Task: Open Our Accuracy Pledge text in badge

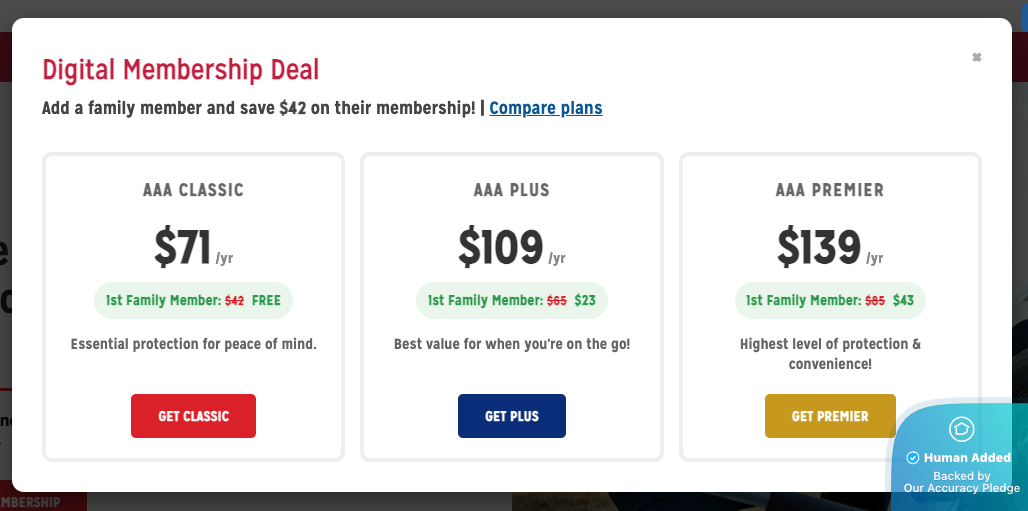Action: tap(961, 488)
